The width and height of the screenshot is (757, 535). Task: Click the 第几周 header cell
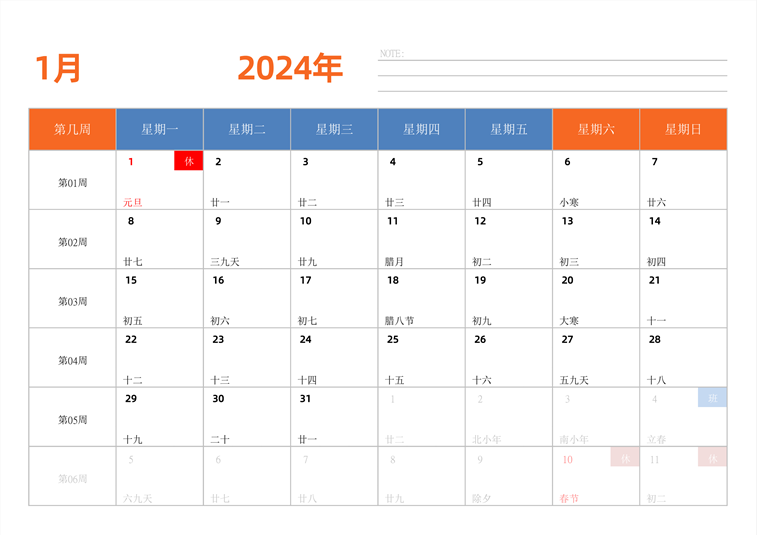click(72, 129)
